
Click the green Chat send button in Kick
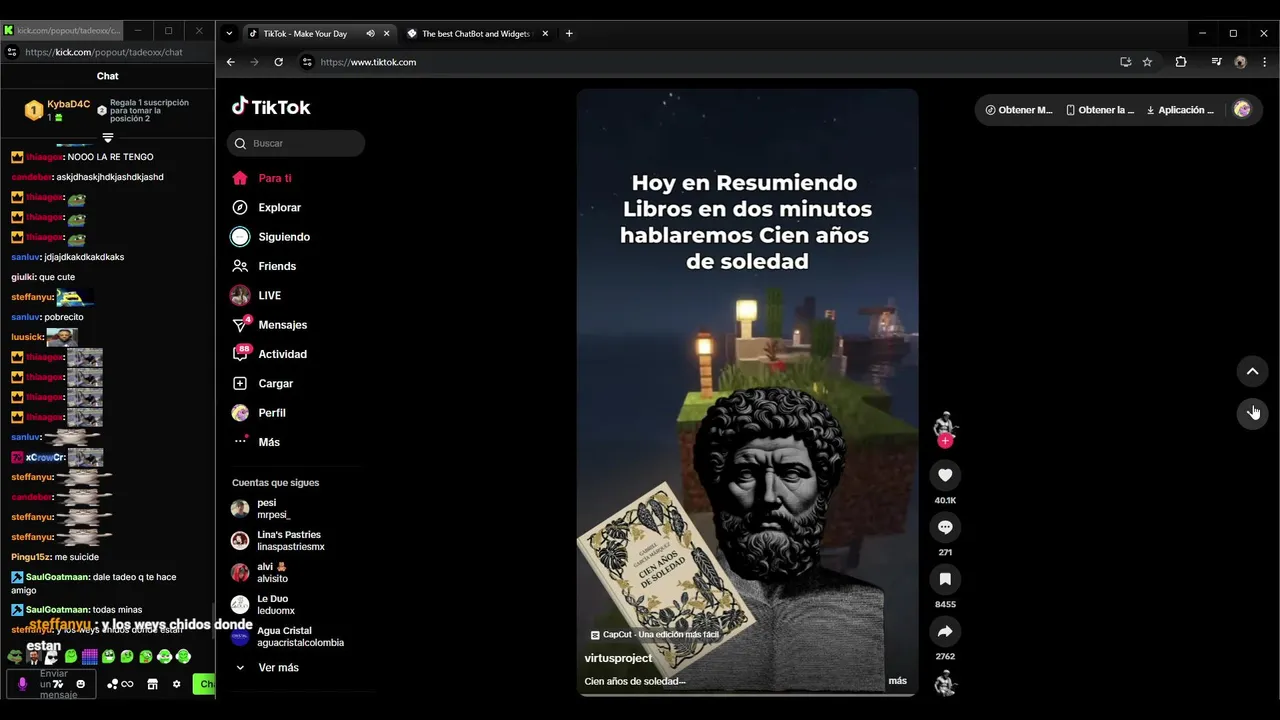pos(204,684)
